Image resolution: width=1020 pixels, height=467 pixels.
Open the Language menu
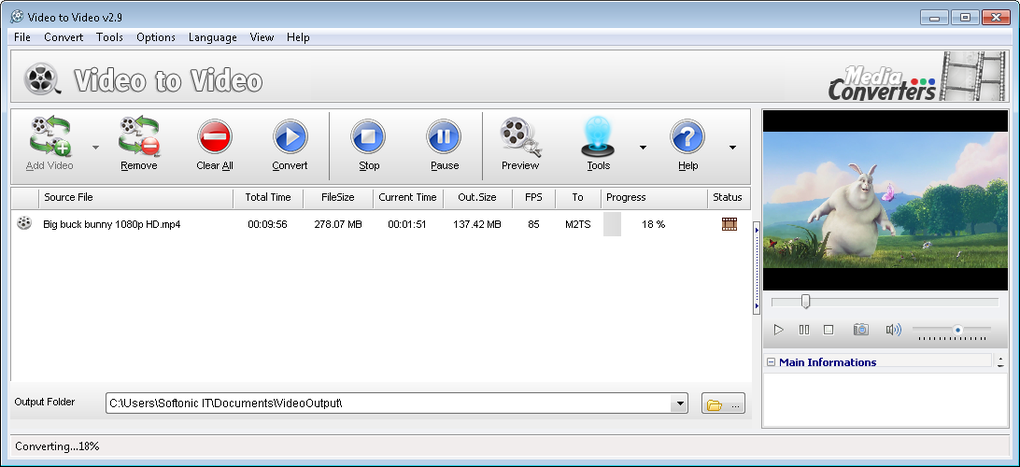click(x=212, y=37)
